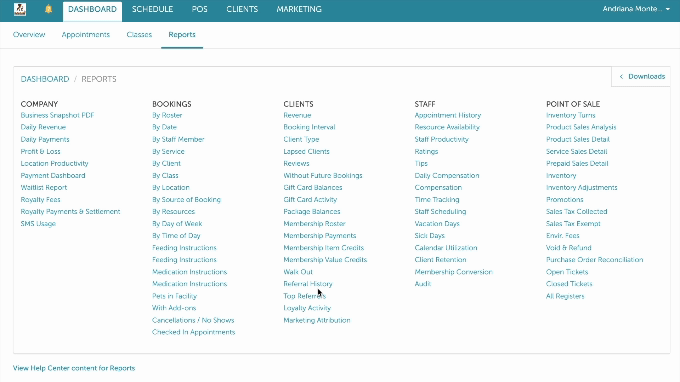Image resolution: width=680 pixels, height=382 pixels.
Task: Open the Andriana Monte user dropdown
Action: click(636, 9)
